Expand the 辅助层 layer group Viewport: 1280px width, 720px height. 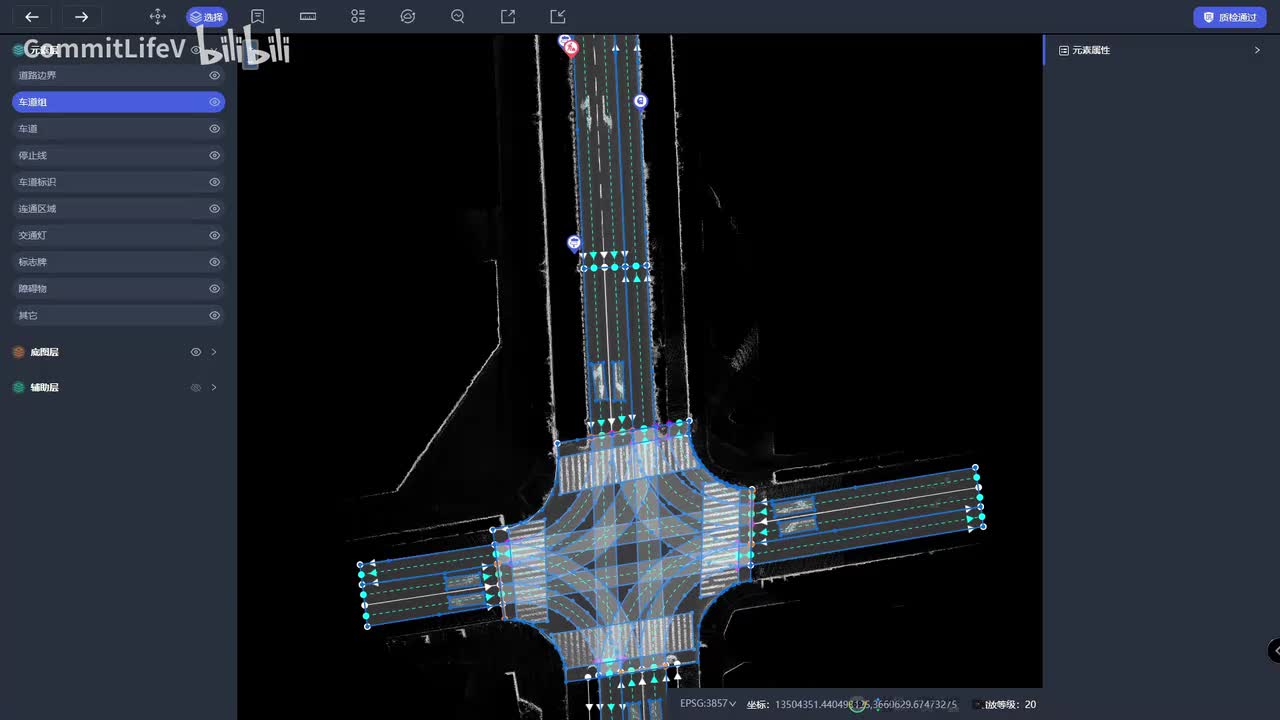214,387
